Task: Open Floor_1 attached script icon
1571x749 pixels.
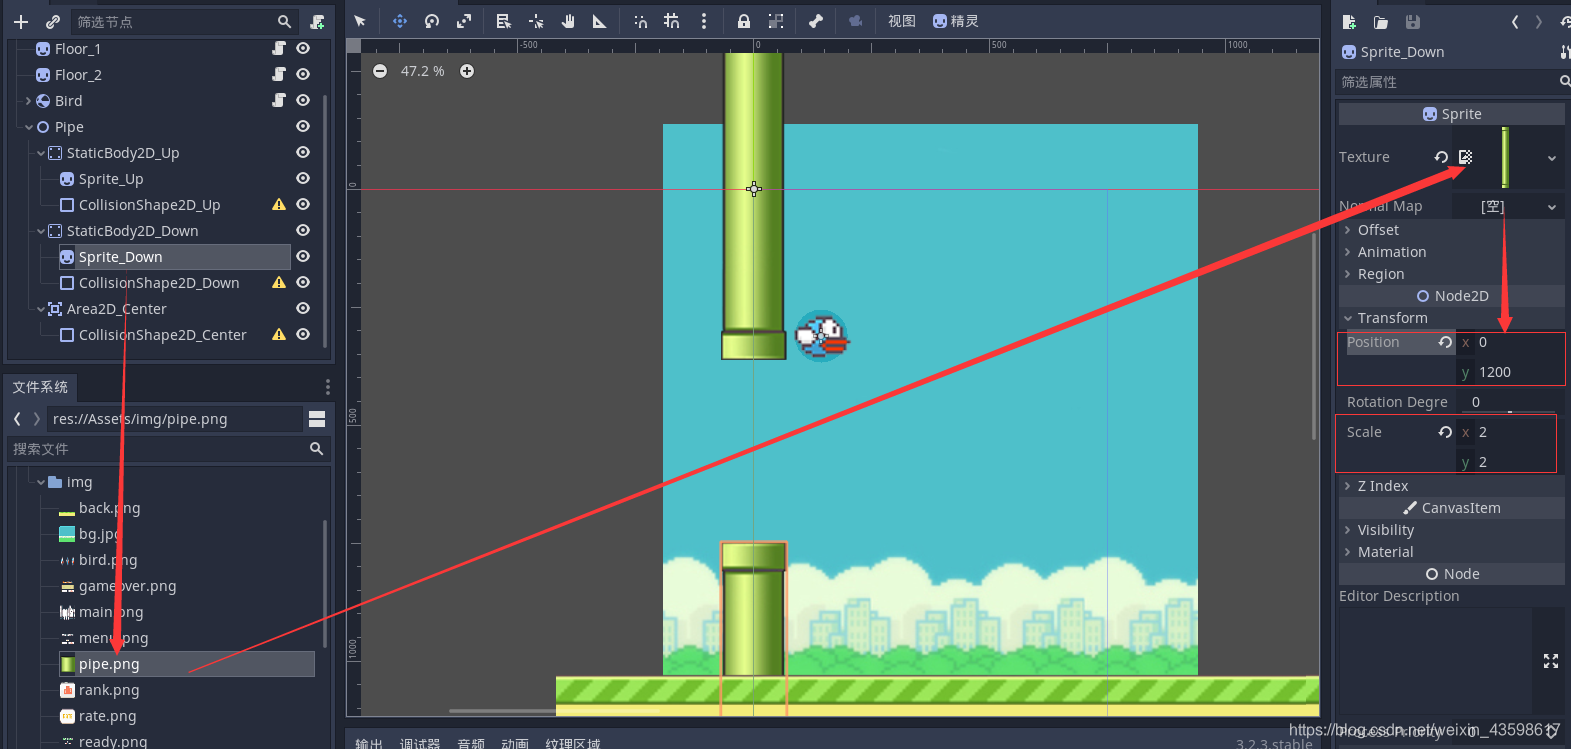Action: tap(279, 48)
